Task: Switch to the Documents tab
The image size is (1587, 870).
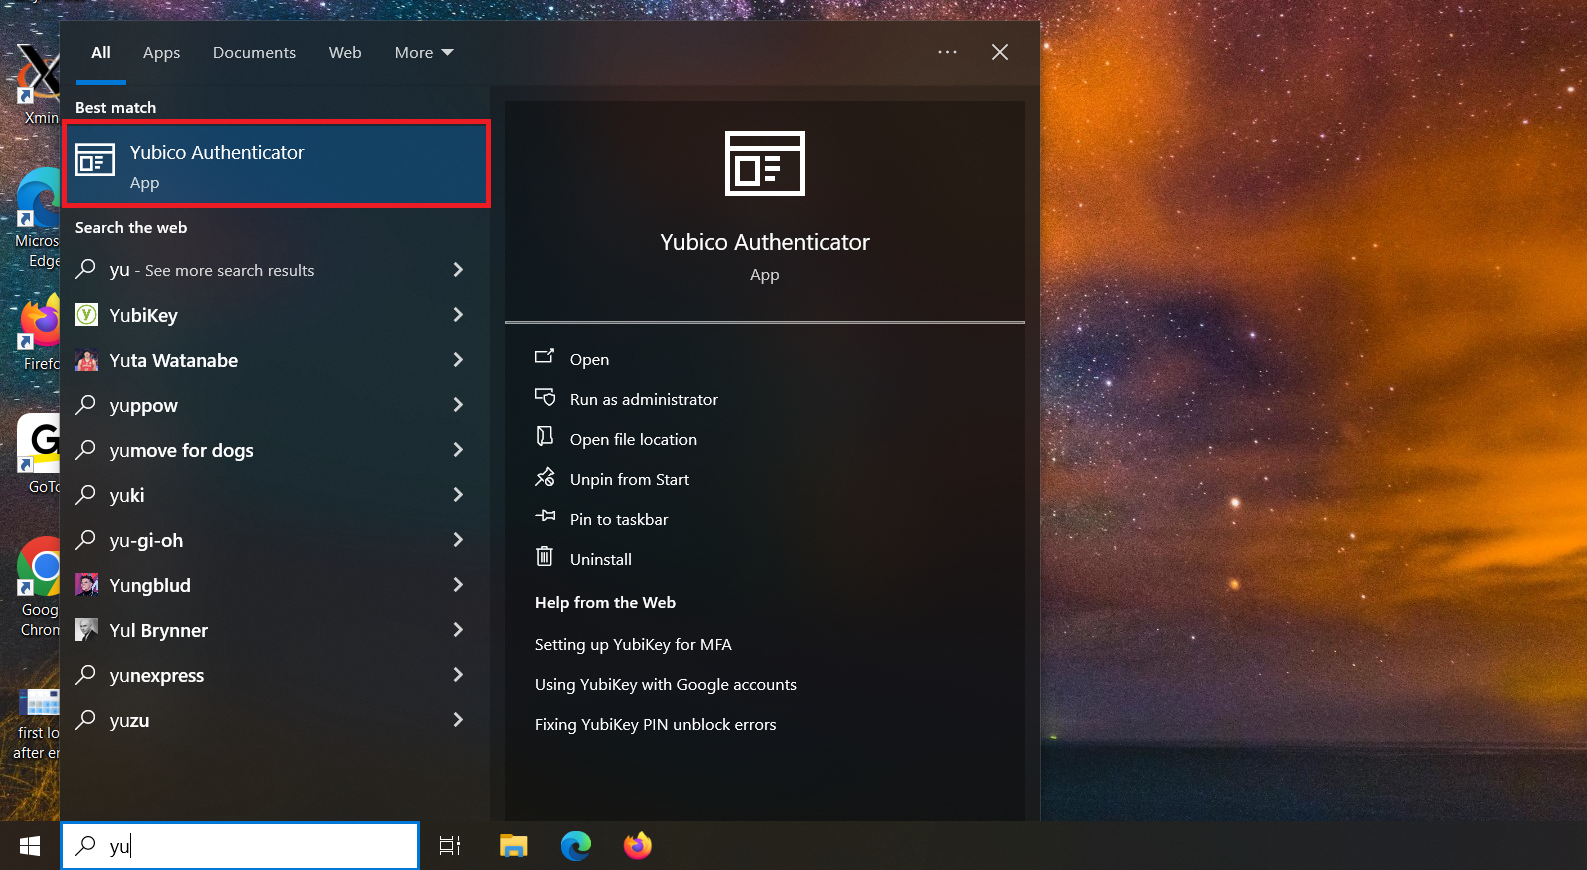Action: 254,52
